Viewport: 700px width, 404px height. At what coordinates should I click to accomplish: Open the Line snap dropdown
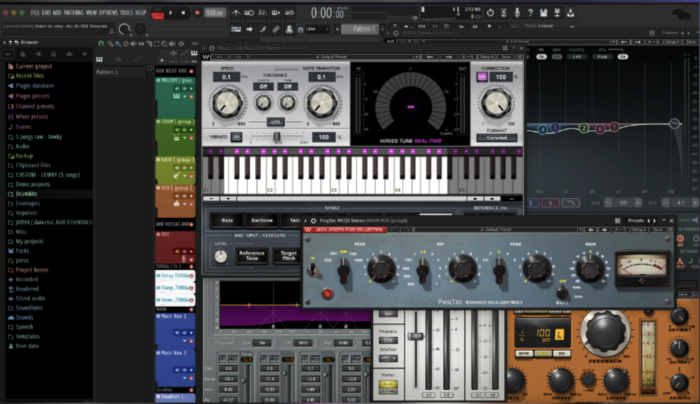(x=317, y=29)
